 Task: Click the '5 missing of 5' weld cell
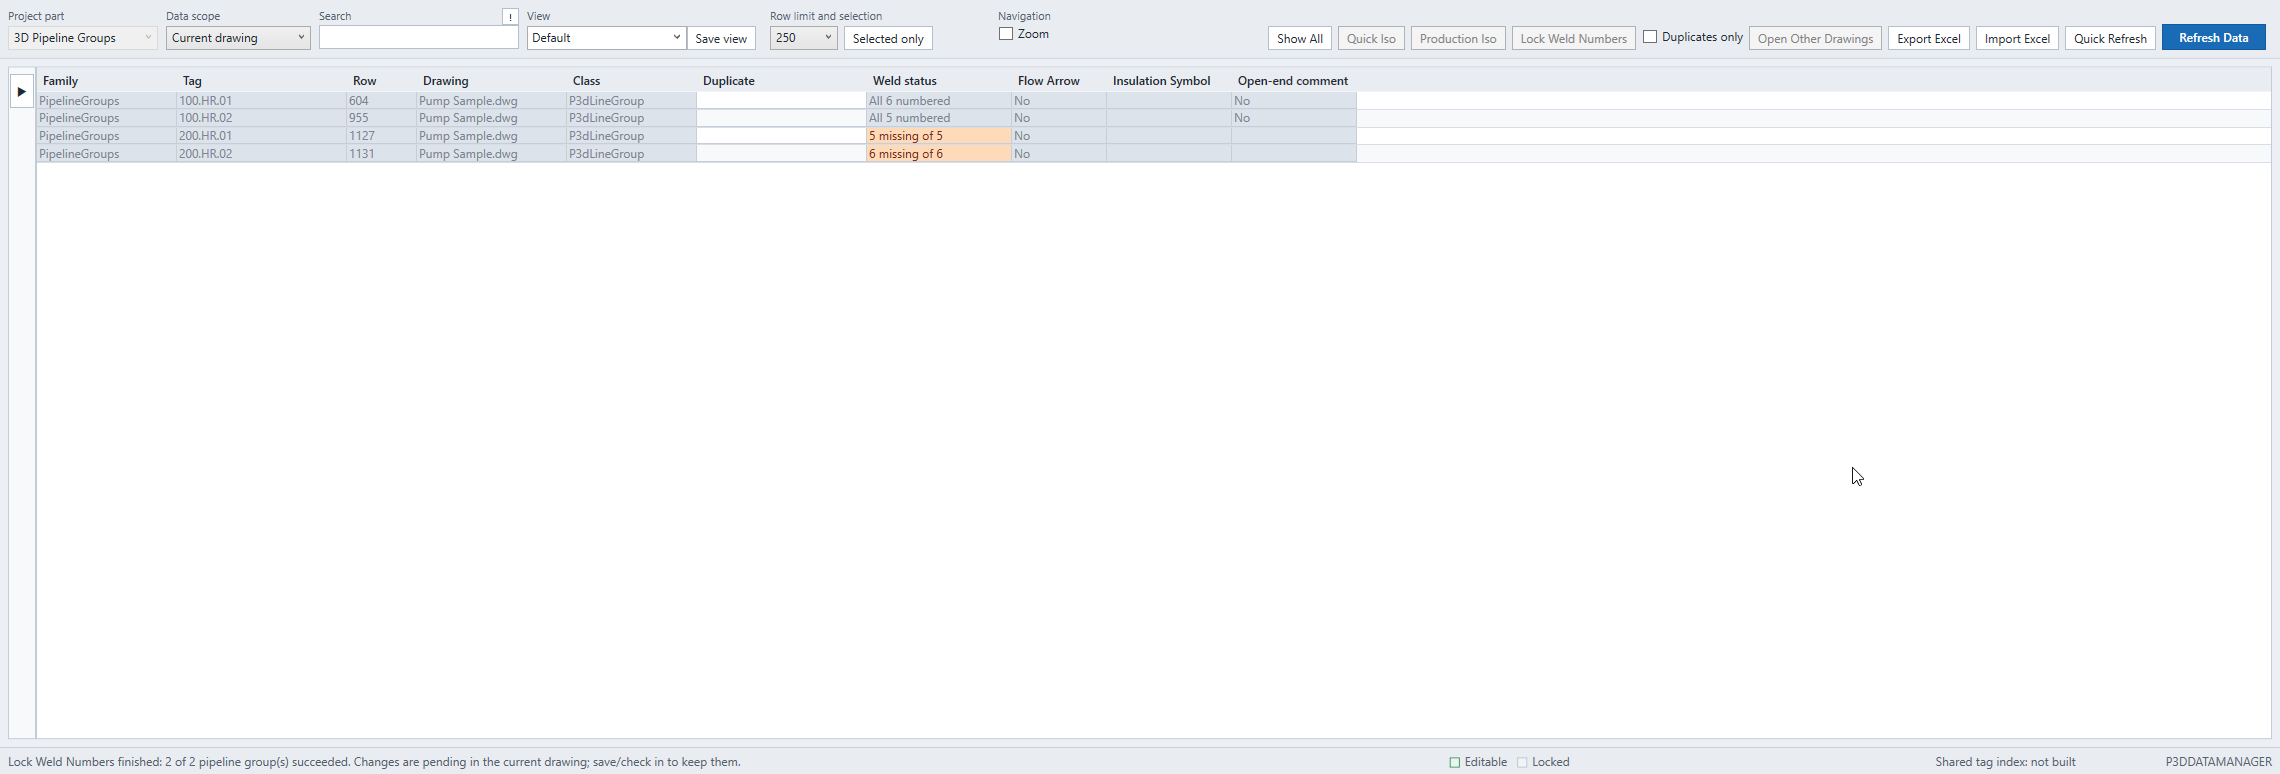(939, 136)
